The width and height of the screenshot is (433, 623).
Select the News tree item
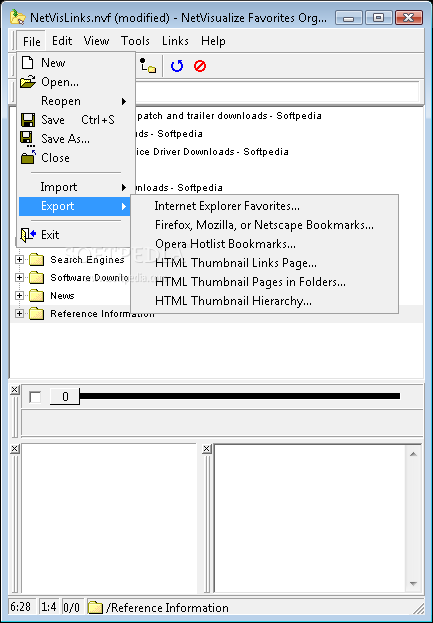tap(62, 296)
